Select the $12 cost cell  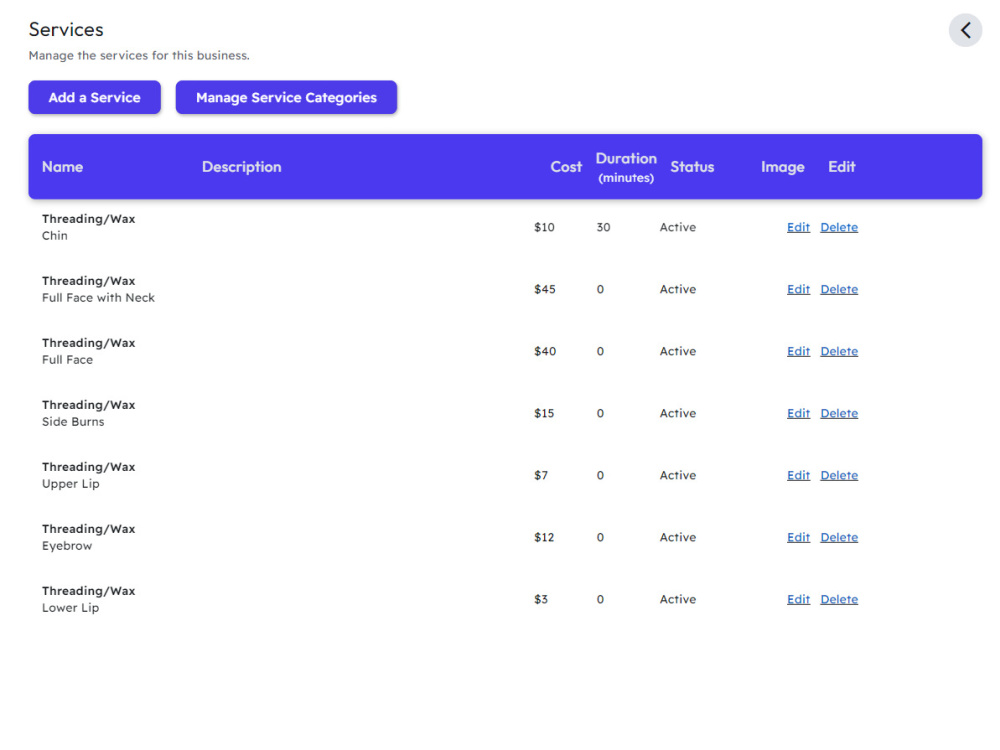coord(544,537)
